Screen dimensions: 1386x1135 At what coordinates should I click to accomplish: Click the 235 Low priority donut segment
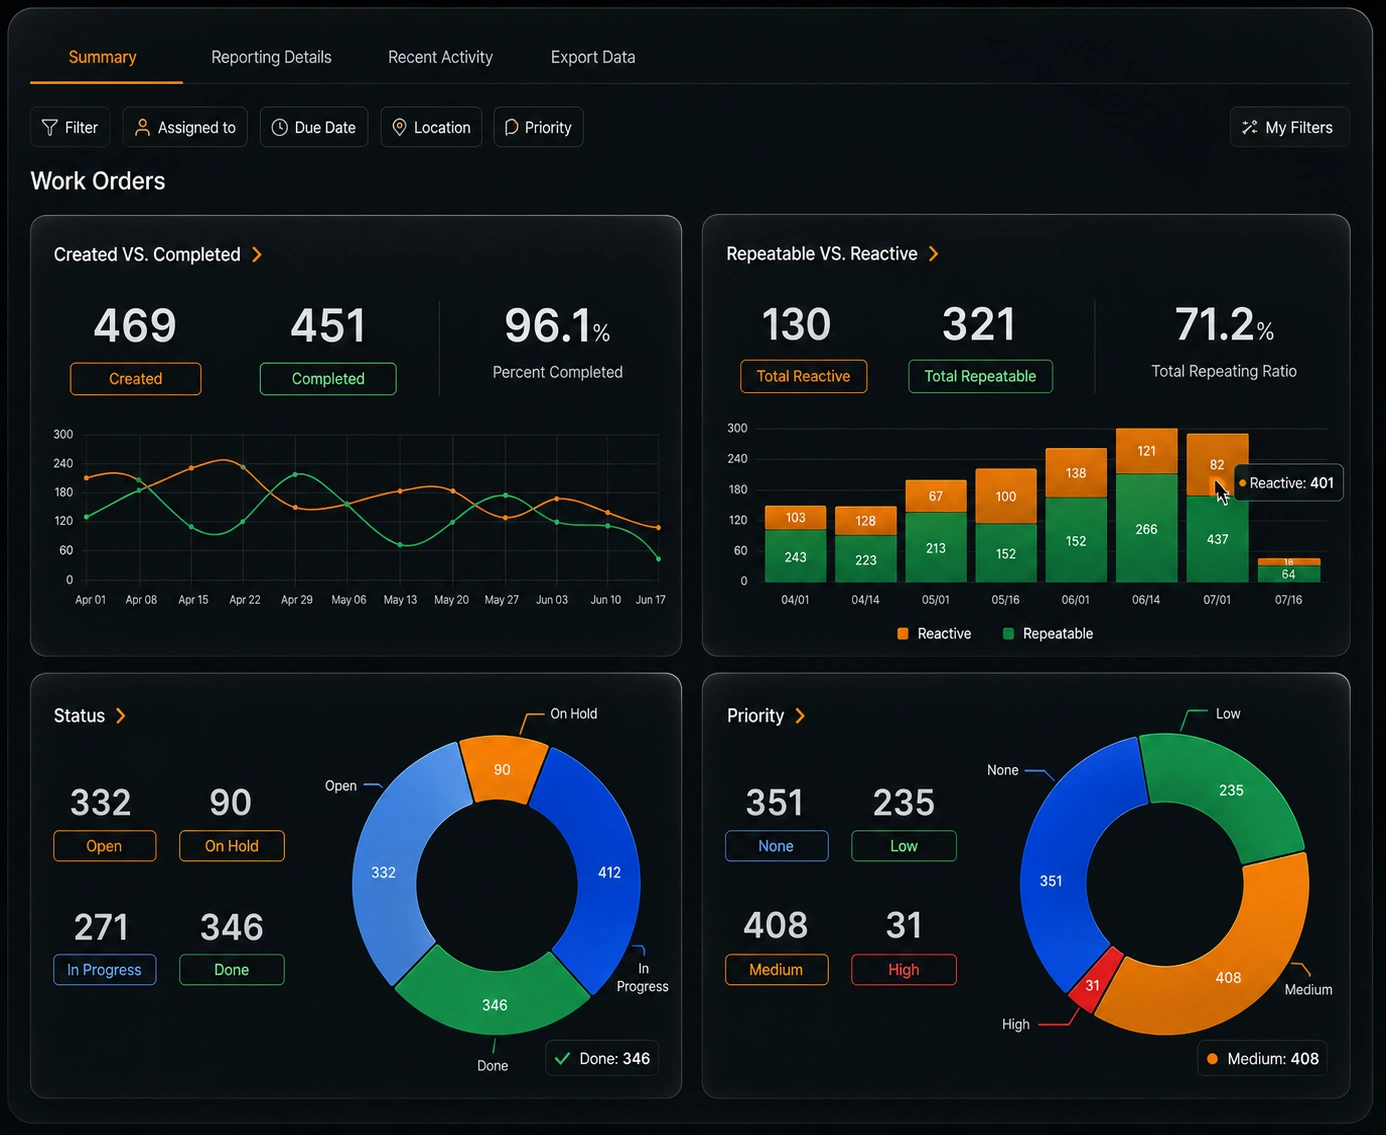coord(1231,790)
